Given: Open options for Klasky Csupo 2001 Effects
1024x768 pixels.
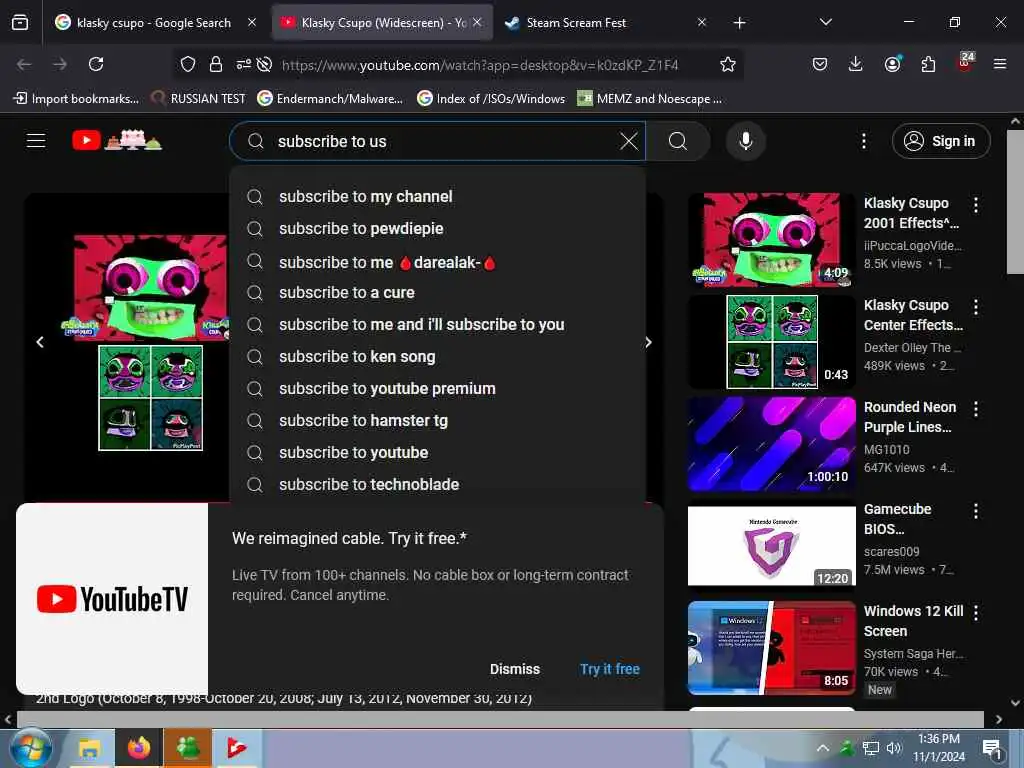Looking at the screenshot, I should click(976, 205).
